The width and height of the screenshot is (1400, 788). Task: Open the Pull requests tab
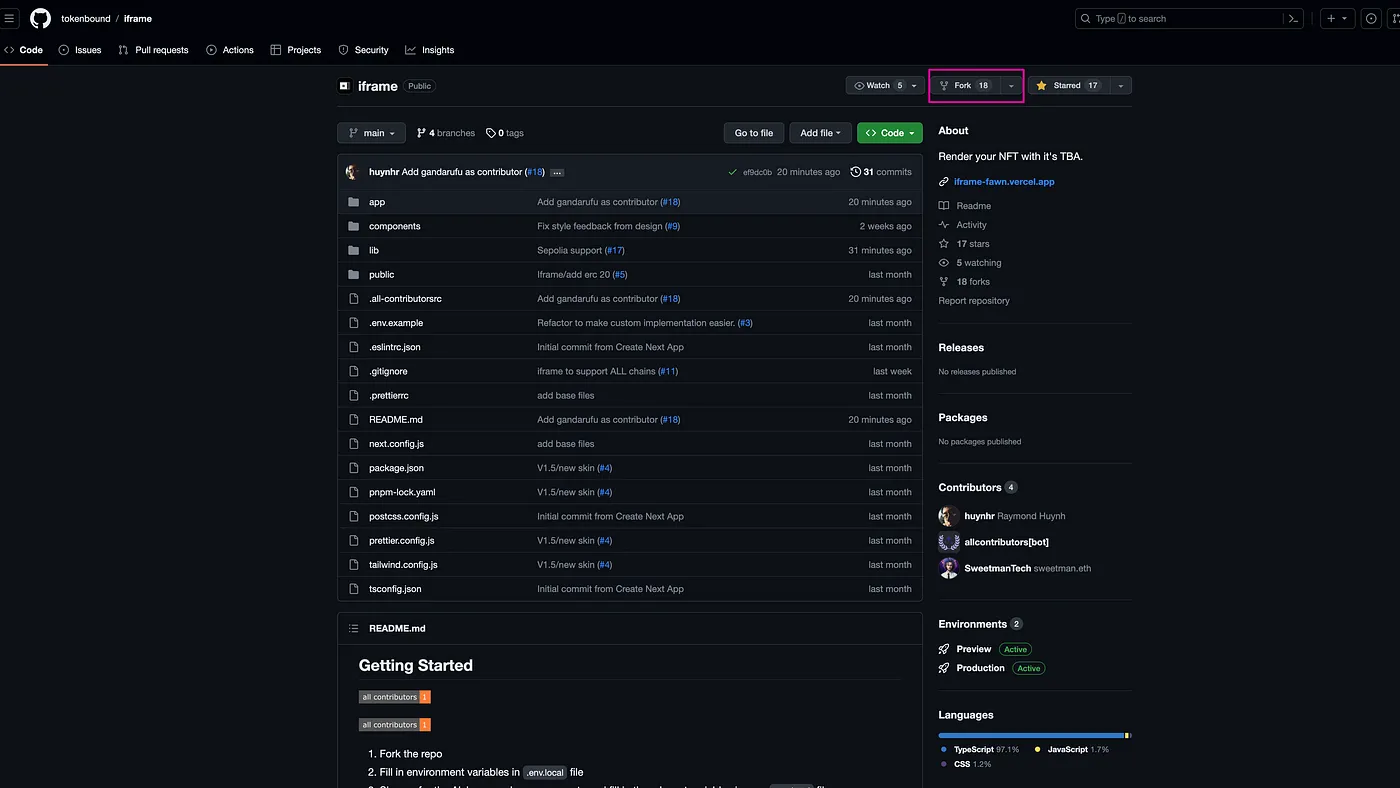153,50
